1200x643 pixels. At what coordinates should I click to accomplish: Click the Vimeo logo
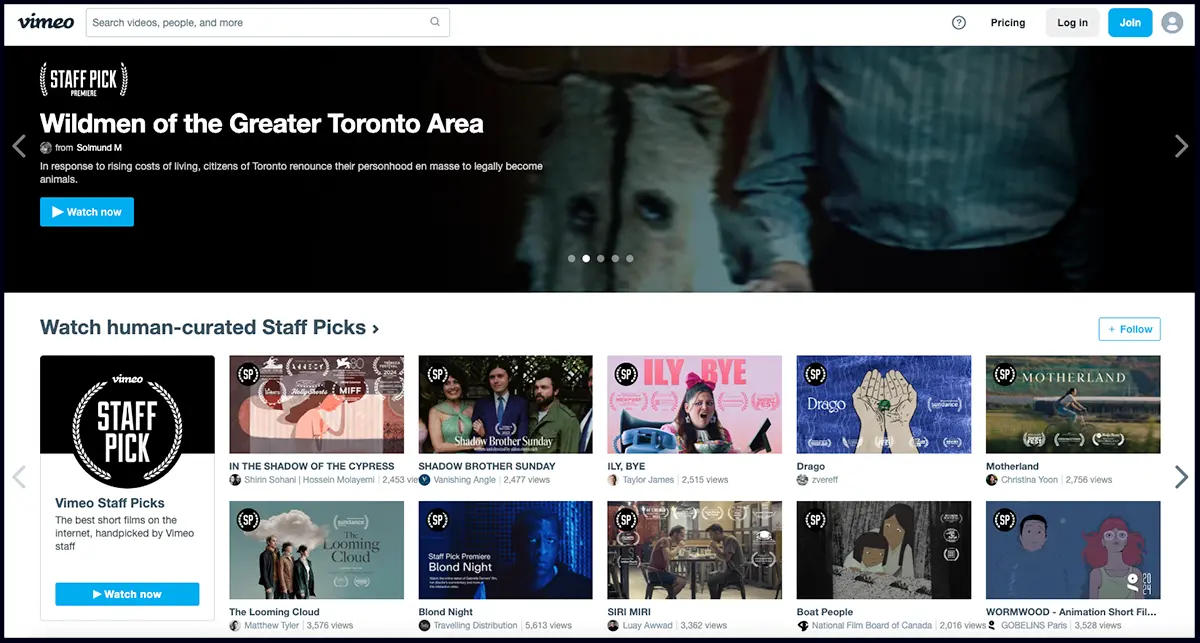click(x=46, y=22)
